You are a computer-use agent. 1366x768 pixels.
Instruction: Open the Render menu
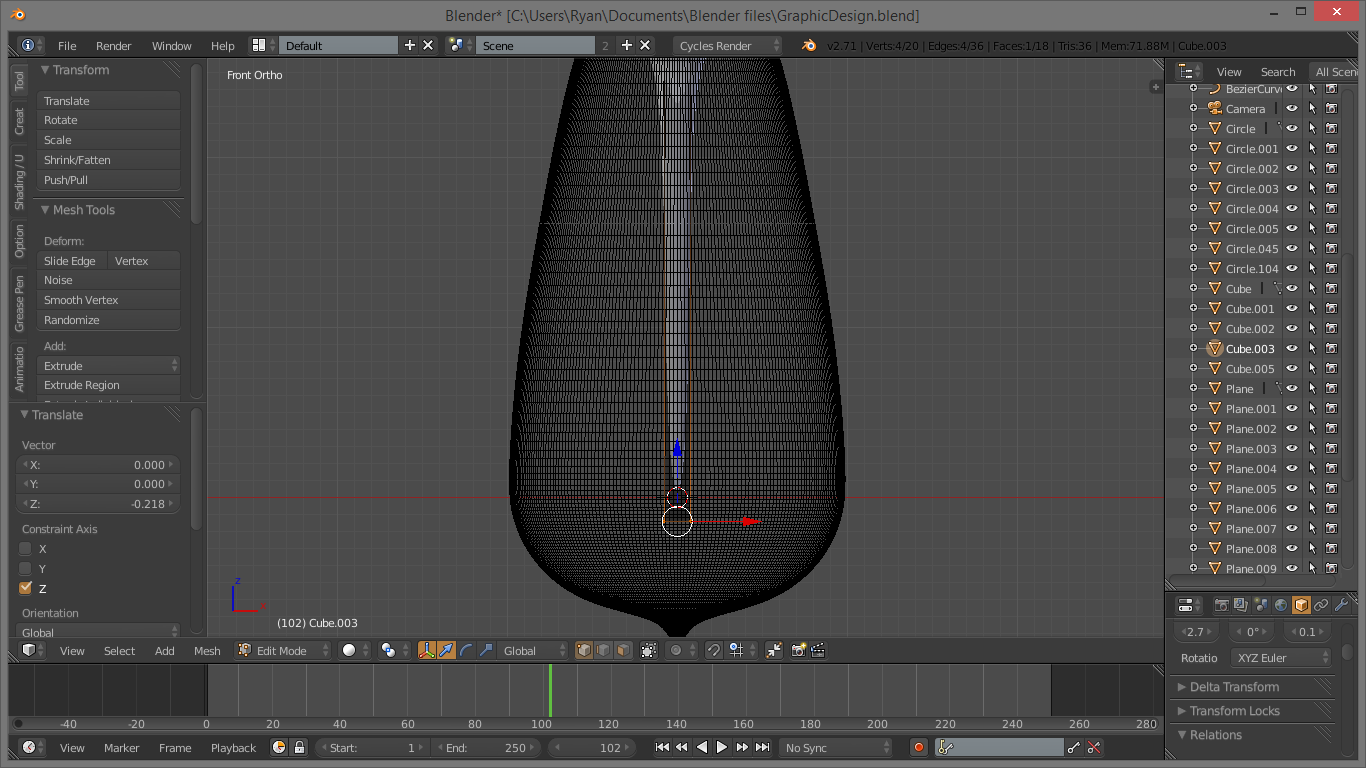click(x=114, y=45)
